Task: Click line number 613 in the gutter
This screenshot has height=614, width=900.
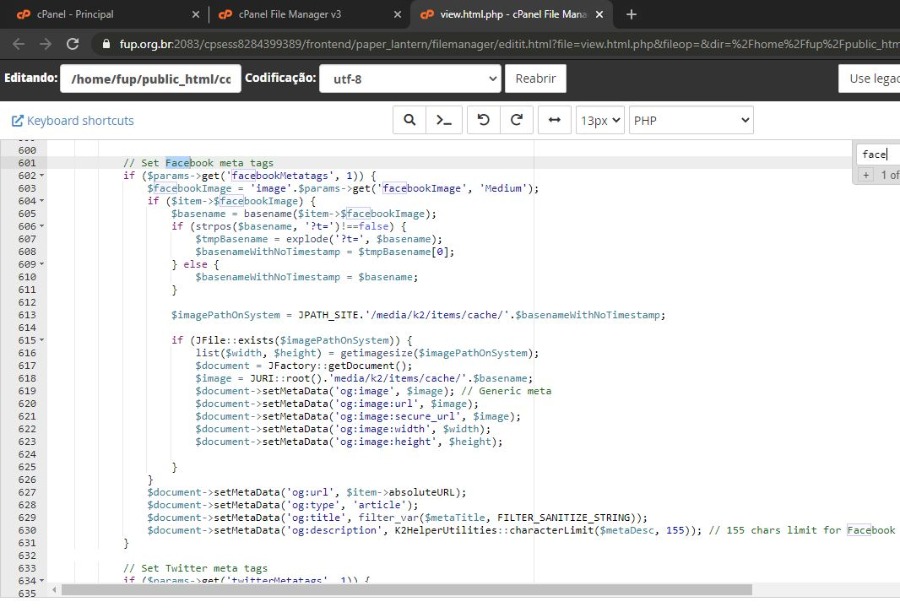Action: pos(26,315)
